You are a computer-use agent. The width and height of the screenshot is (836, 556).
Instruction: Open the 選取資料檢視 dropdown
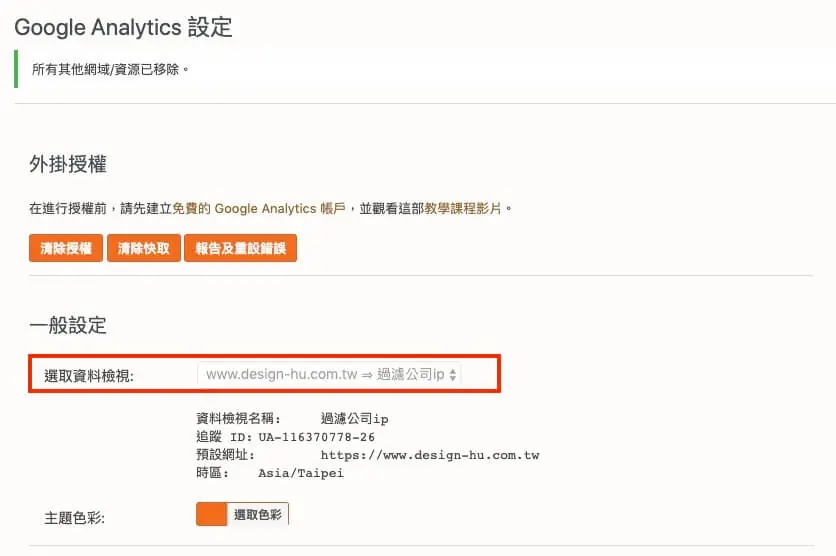click(329, 374)
